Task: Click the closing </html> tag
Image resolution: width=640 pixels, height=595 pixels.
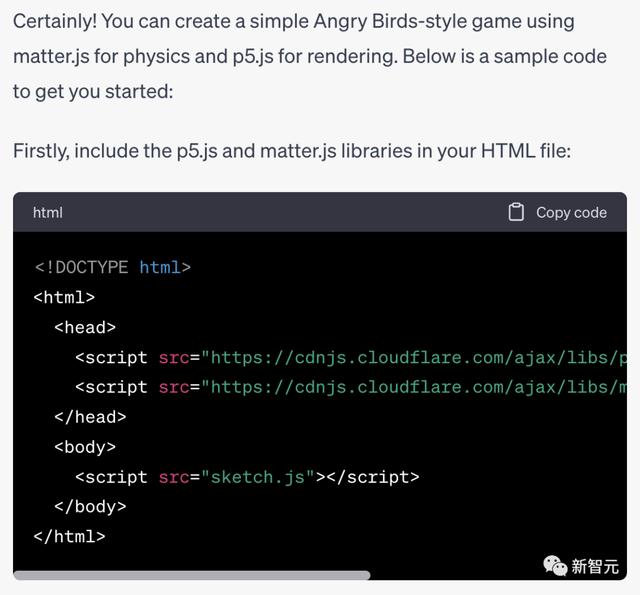Action: 69,537
